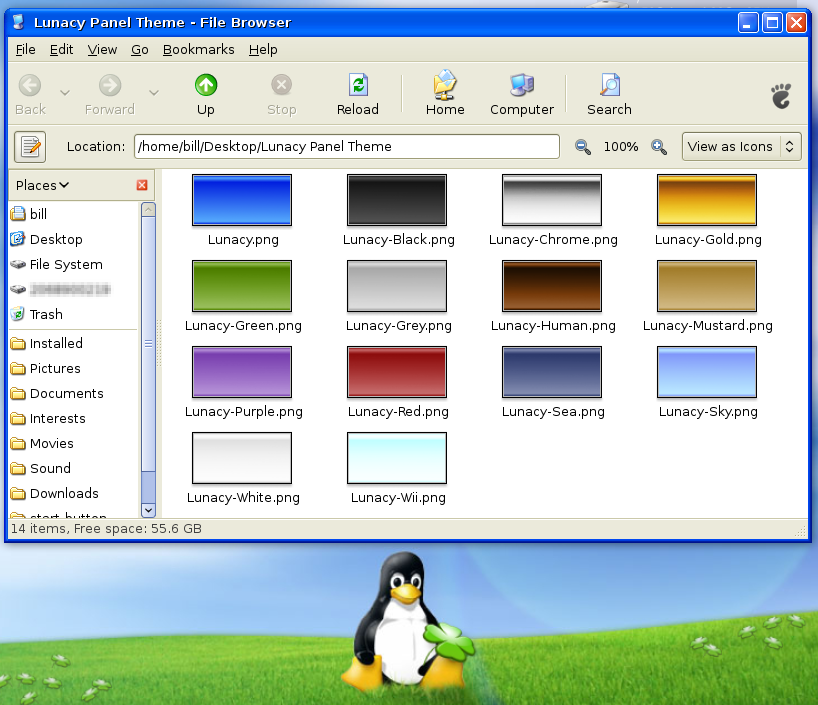The width and height of the screenshot is (818, 705).
Task: Zoom in with the plus magnifier
Action: (659, 147)
